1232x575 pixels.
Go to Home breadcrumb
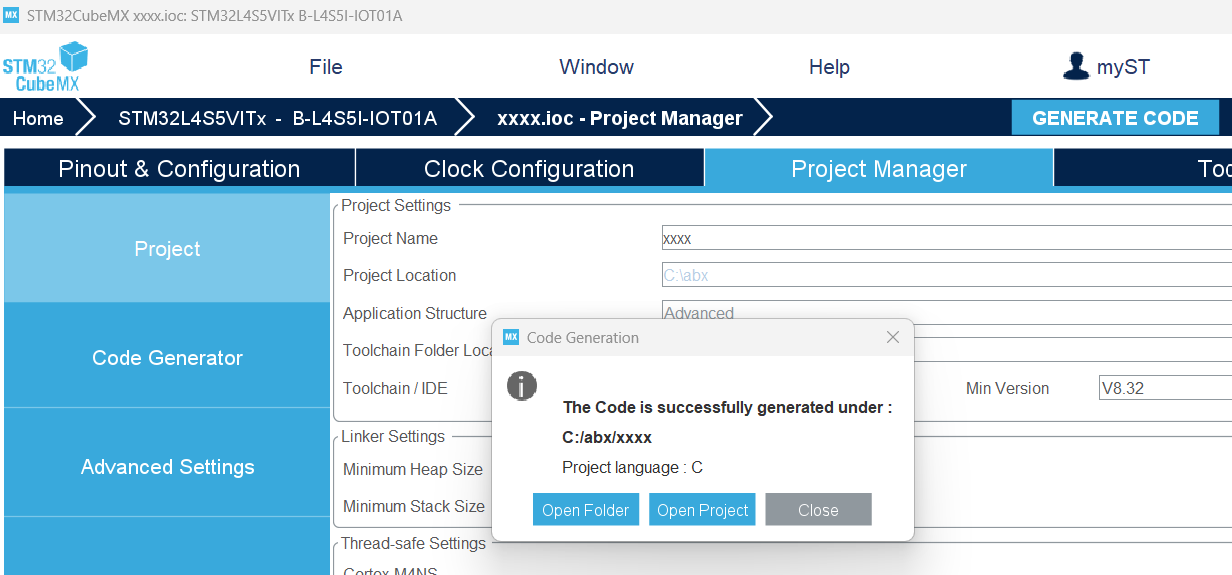pos(38,118)
